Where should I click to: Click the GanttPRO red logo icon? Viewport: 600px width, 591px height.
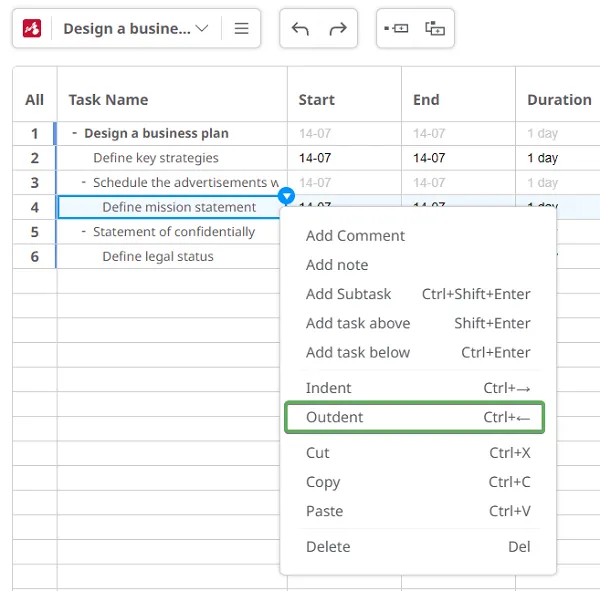coord(32,29)
